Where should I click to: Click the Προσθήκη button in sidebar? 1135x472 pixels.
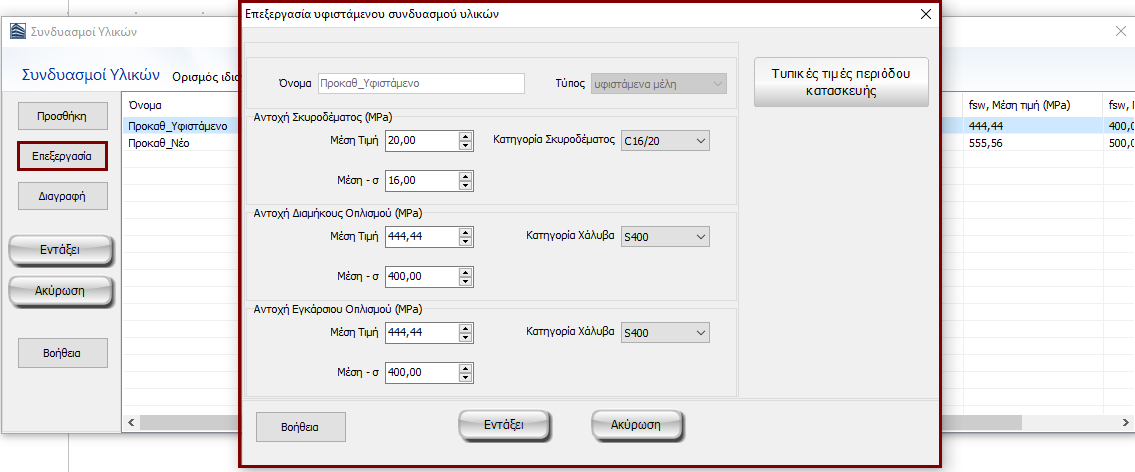[62, 115]
